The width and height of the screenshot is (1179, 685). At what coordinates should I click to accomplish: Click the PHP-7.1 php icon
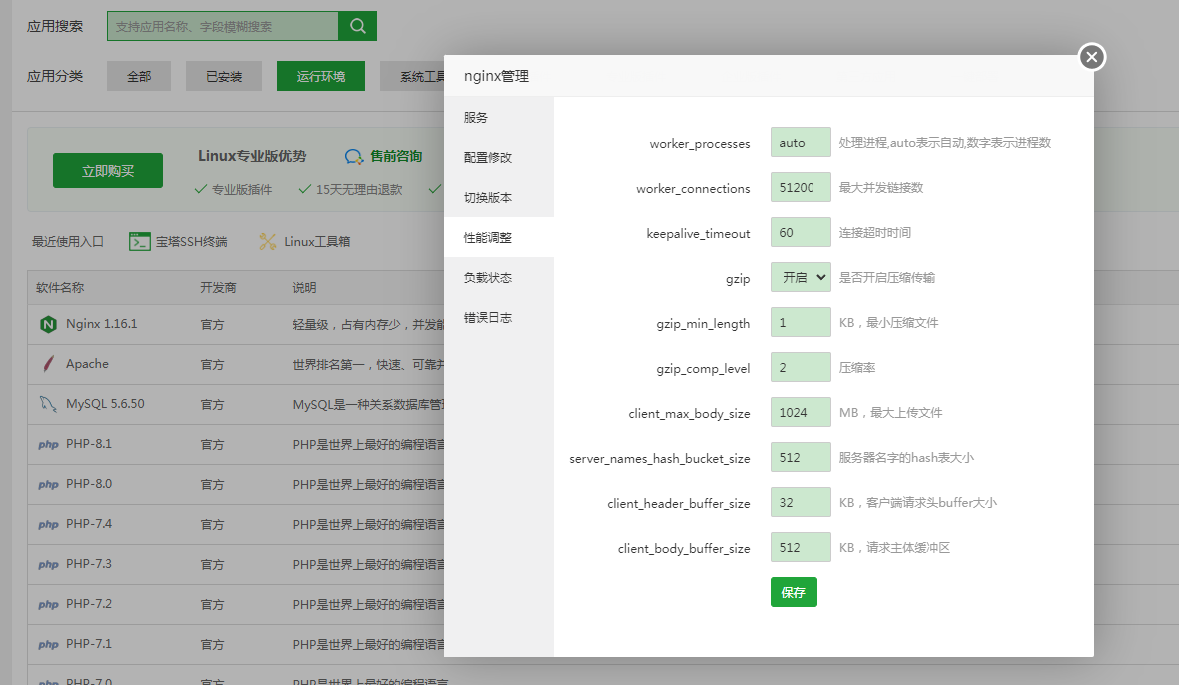point(48,644)
